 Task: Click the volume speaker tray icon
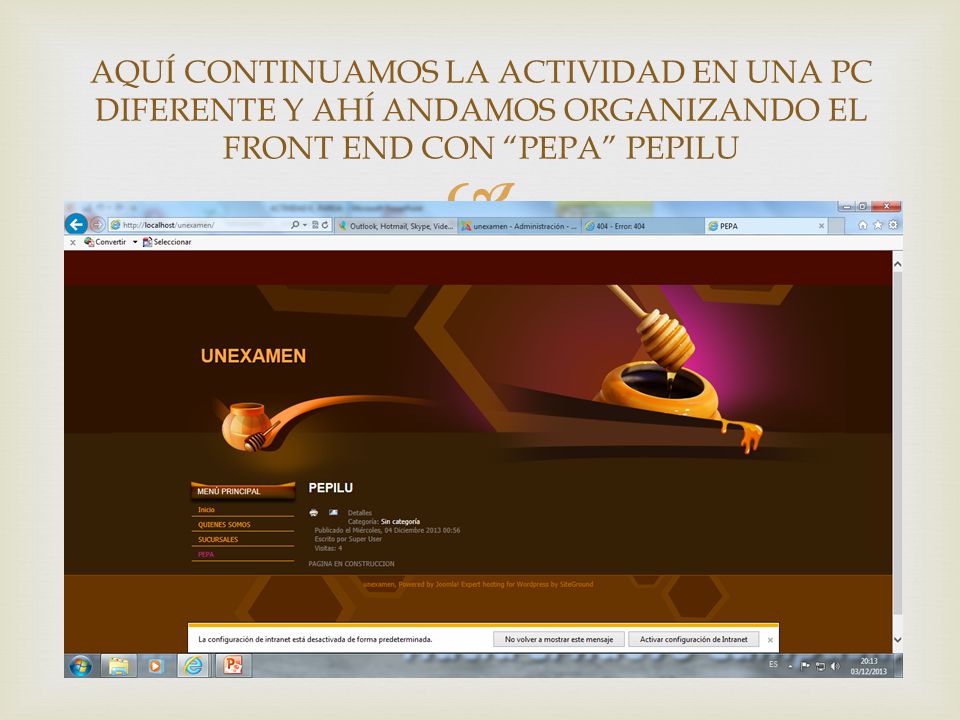(835, 666)
